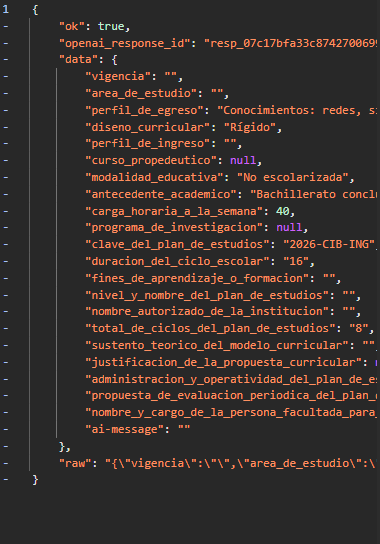Click the "raw" key
Screen dimensions: 380x544
[75, 464]
